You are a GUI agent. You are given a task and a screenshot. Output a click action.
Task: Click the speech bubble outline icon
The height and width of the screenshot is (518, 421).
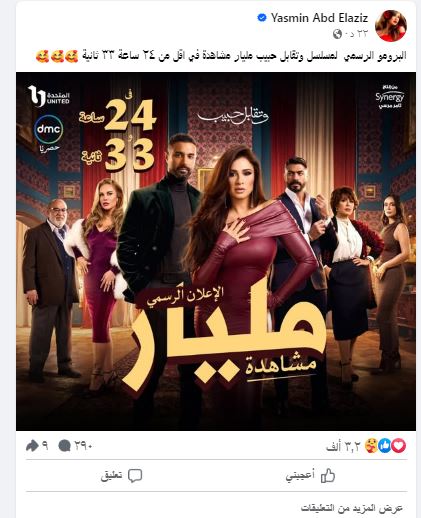click(x=135, y=476)
